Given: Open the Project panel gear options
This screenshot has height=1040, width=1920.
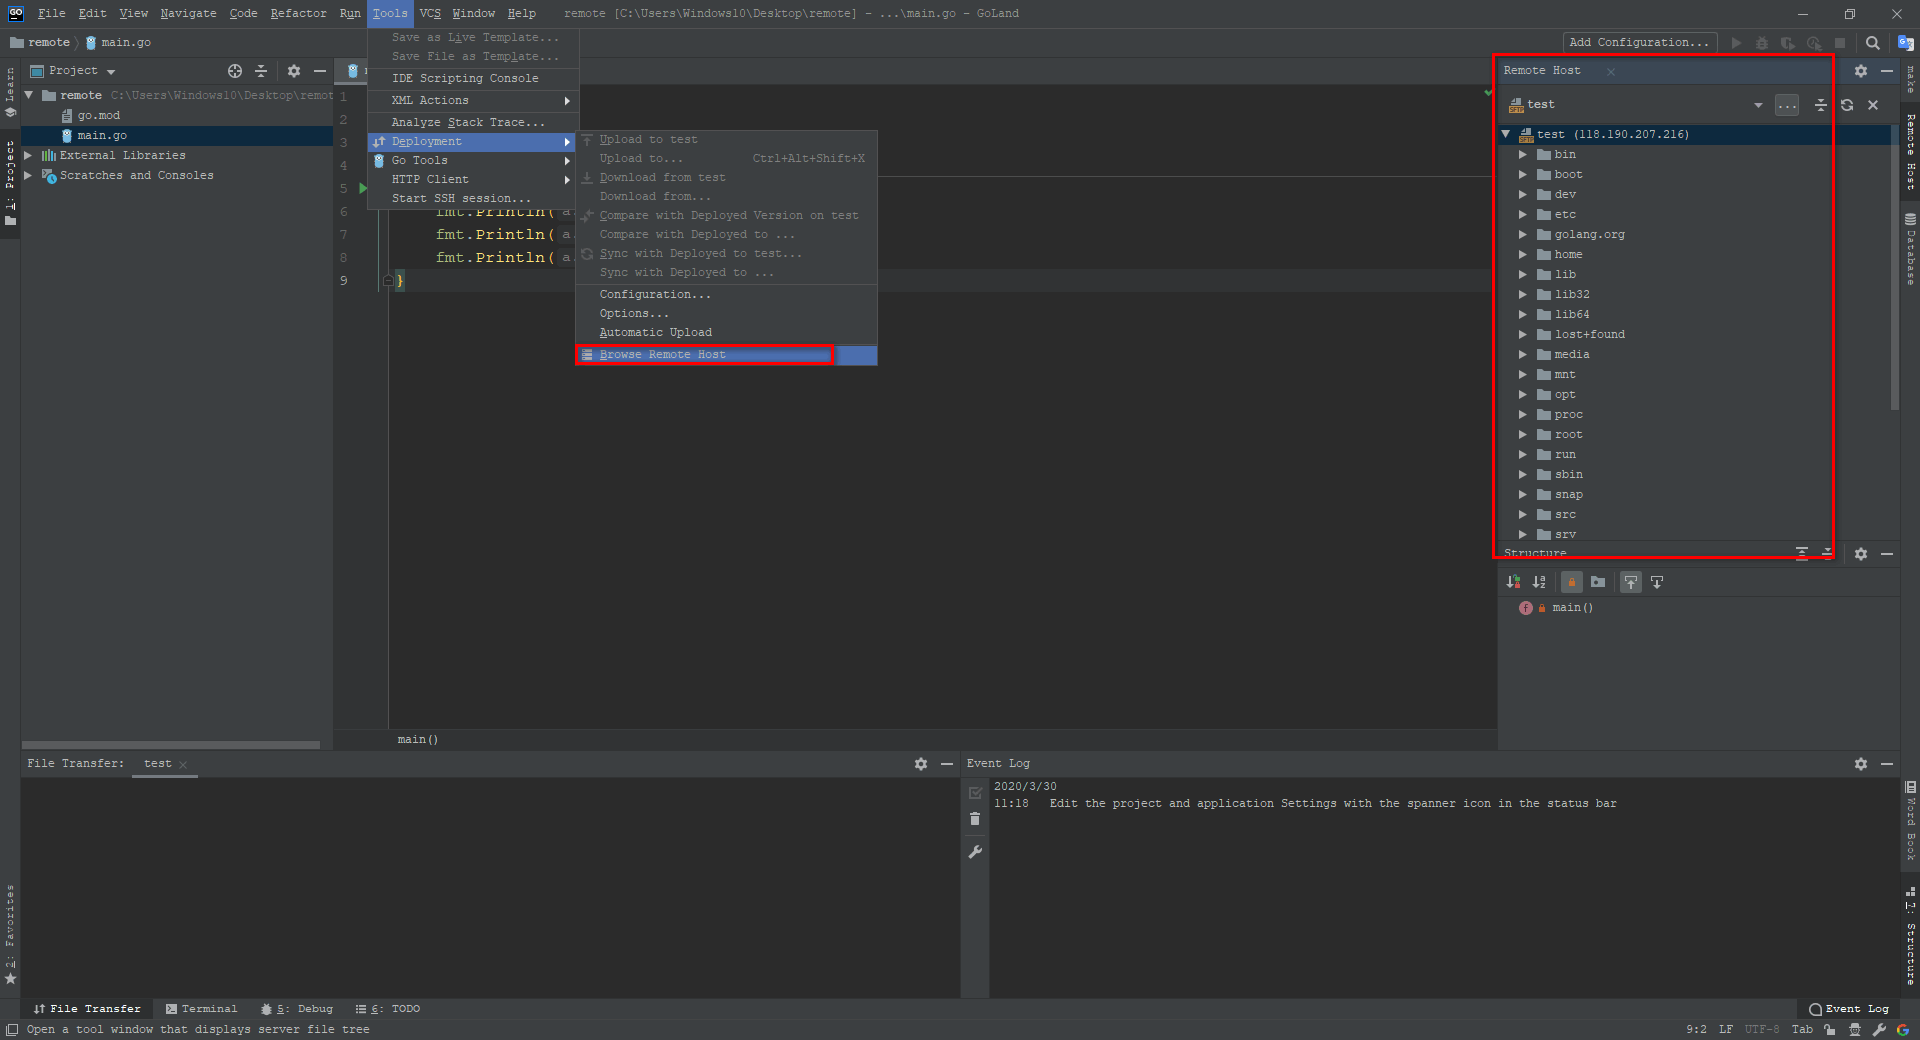Looking at the screenshot, I should pyautogui.click(x=293, y=71).
